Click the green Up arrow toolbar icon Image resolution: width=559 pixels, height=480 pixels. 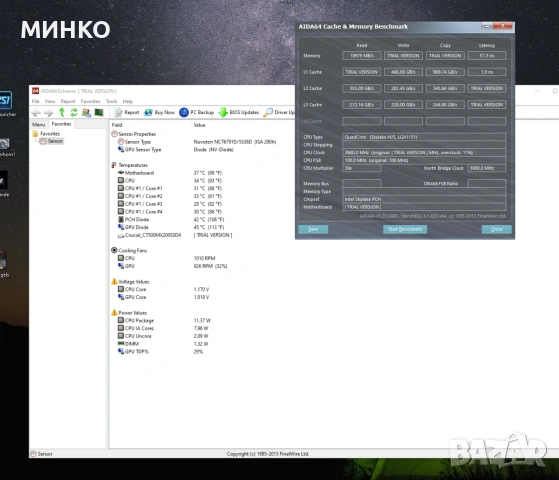pos(62,112)
